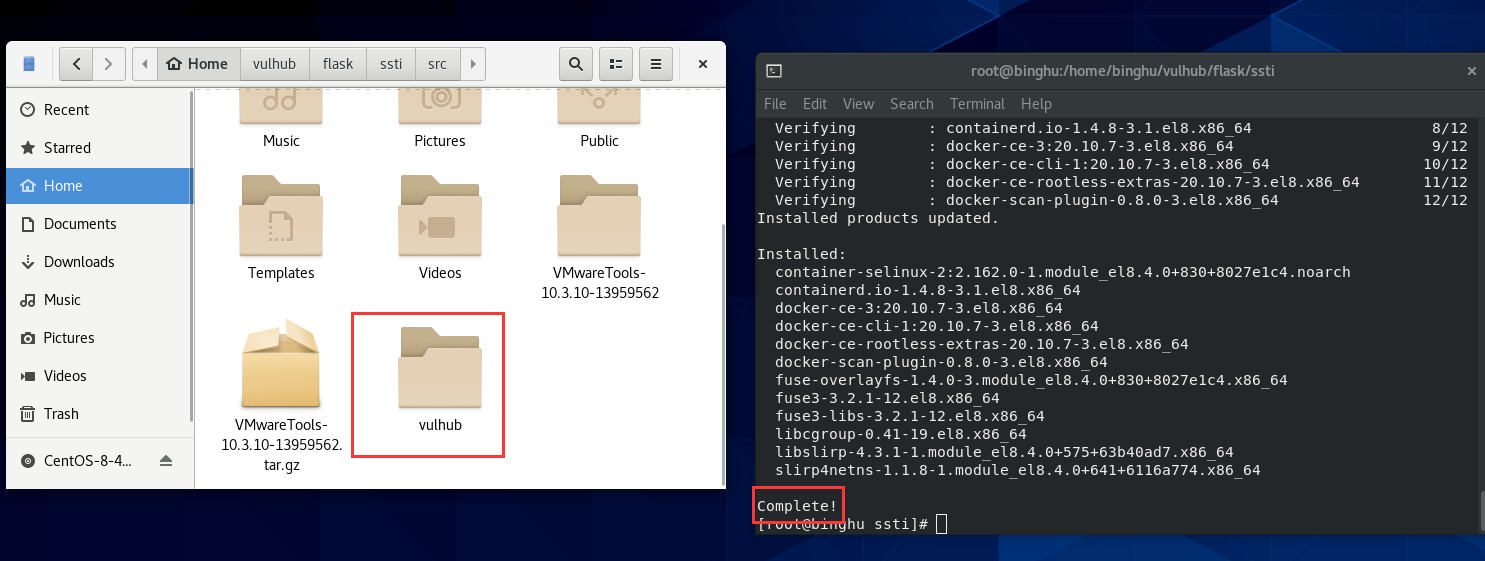The height and width of the screenshot is (561, 1485).
Task: Open Trash from the sidebar
Action: point(98,414)
